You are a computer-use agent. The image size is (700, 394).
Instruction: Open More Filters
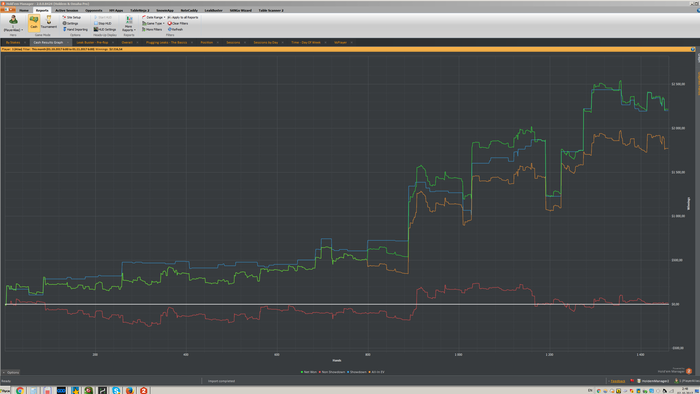click(152, 29)
